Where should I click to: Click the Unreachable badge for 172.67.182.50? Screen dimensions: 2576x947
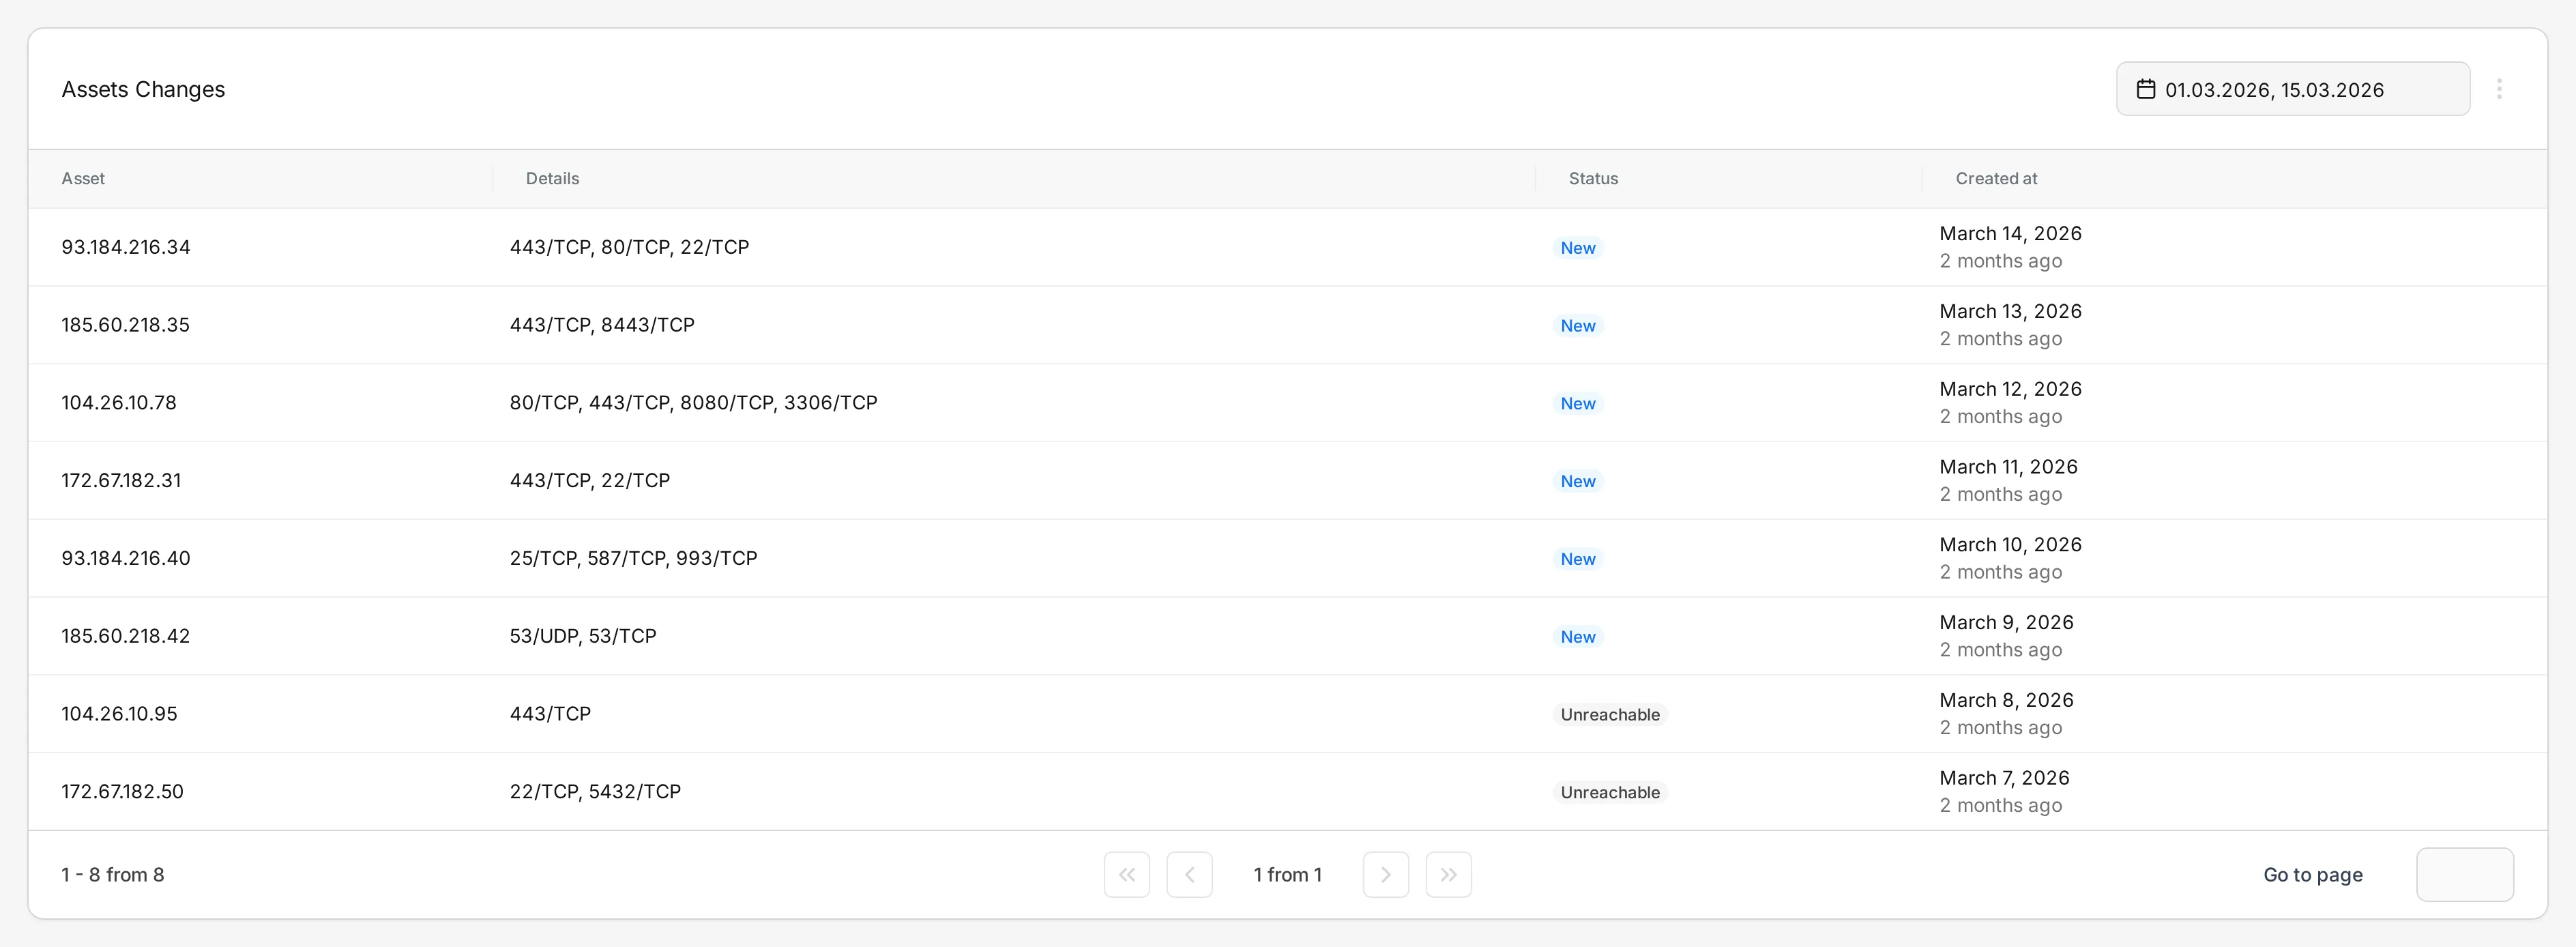coord(1610,791)
